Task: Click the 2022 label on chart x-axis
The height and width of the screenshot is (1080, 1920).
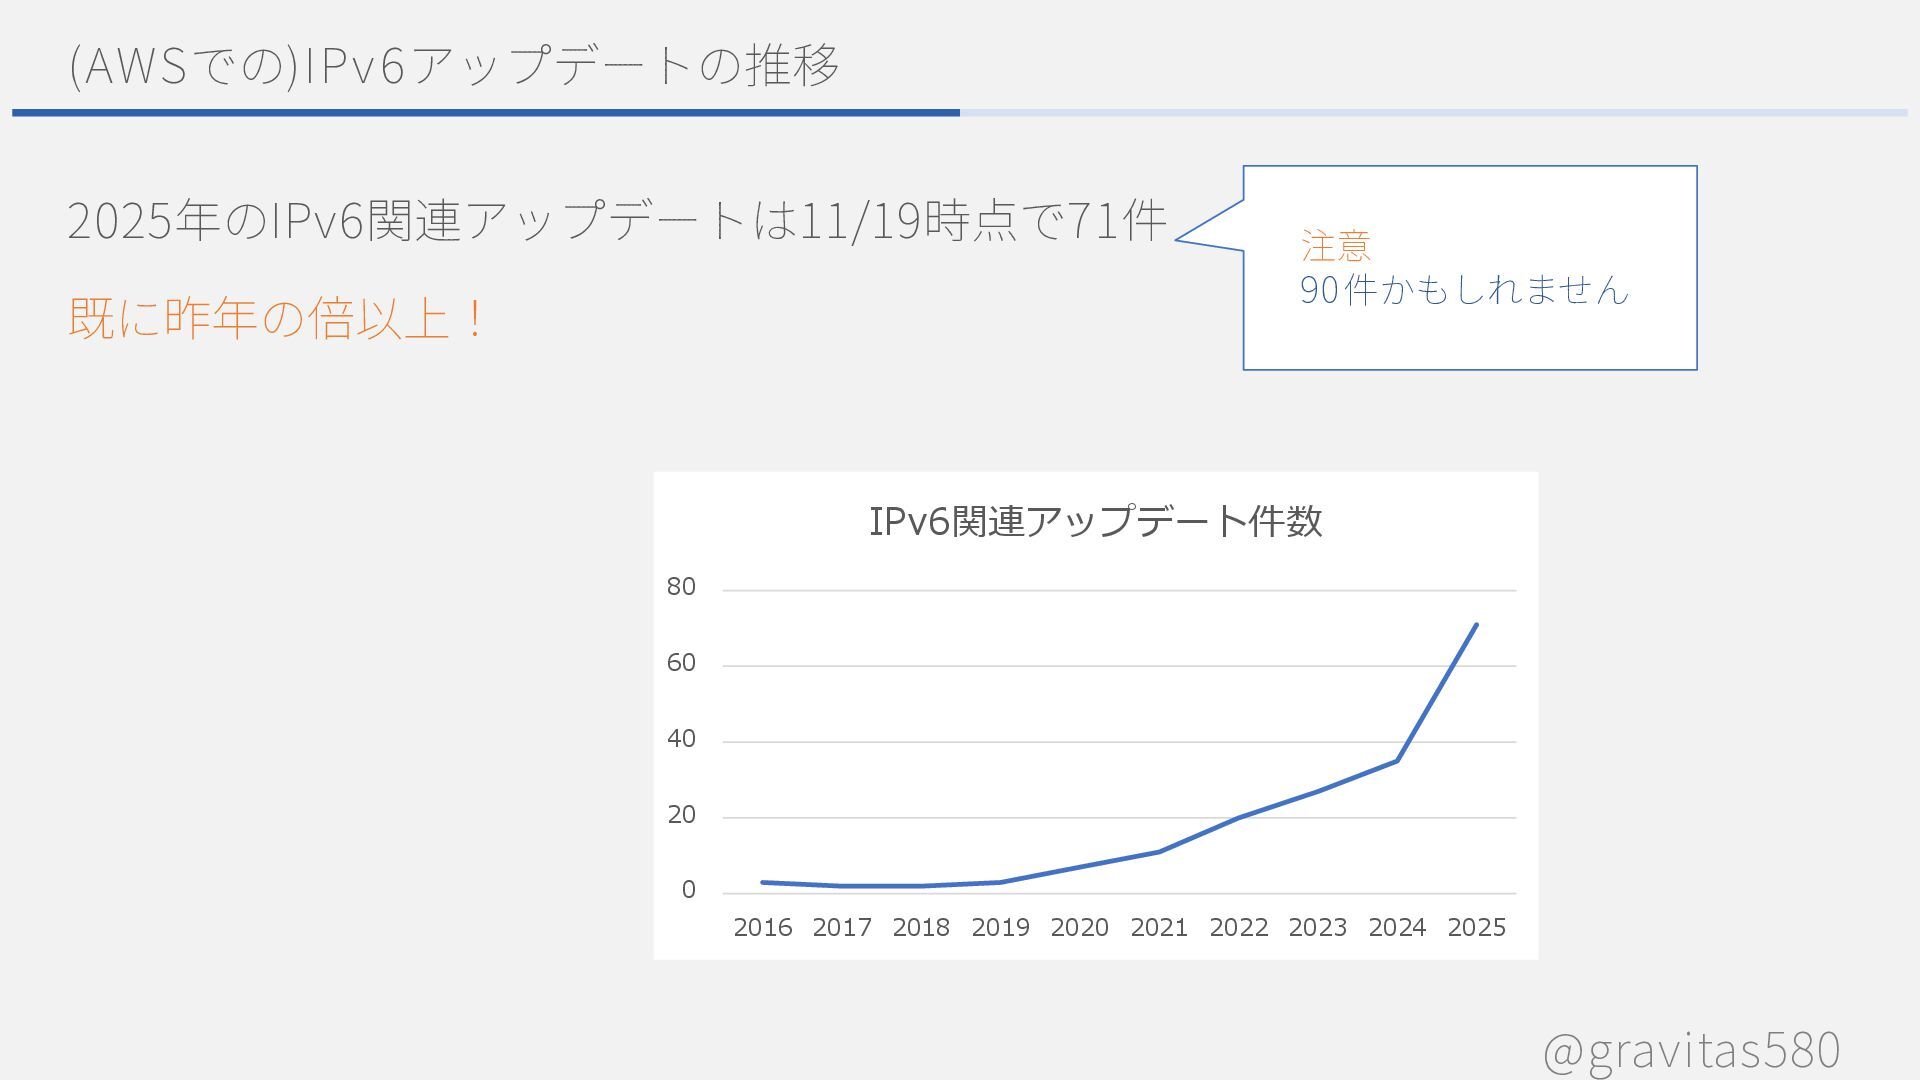Action: click(x=1238, y=928)
